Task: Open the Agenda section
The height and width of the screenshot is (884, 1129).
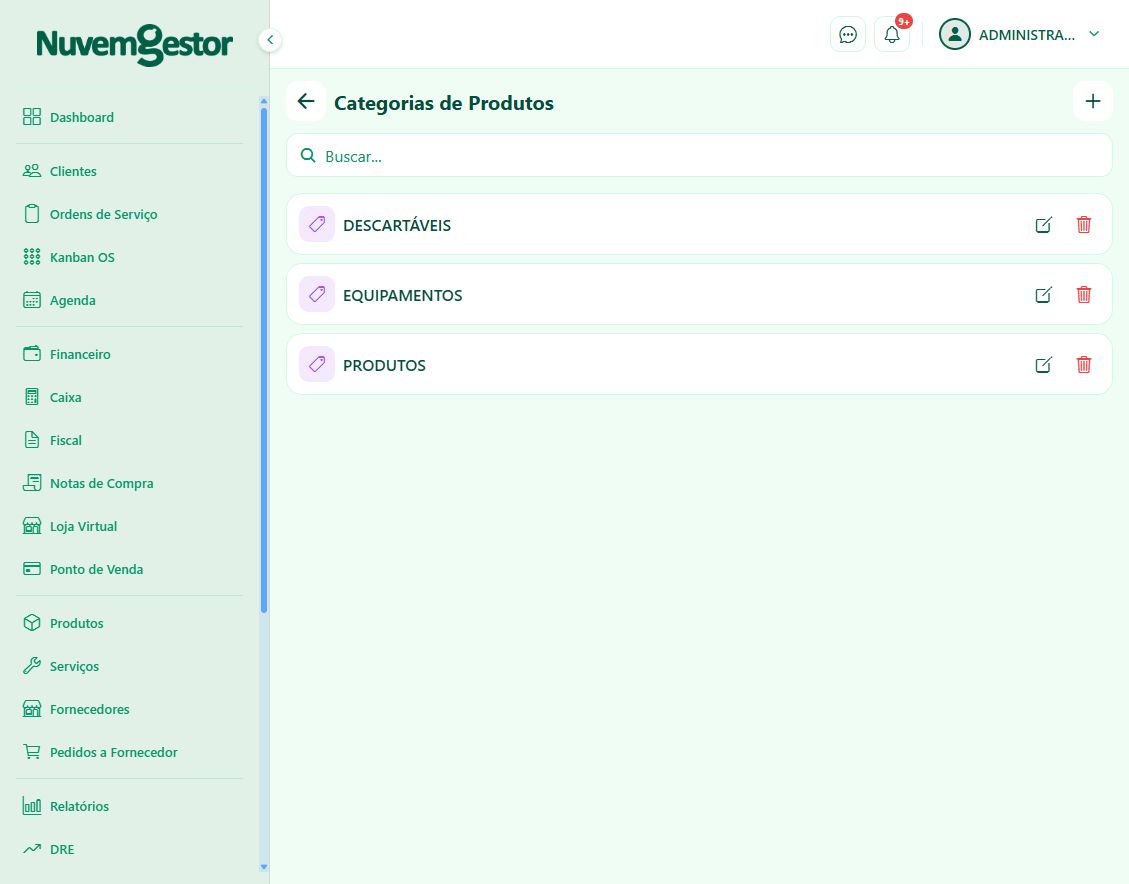Action: tap(130, 300)
